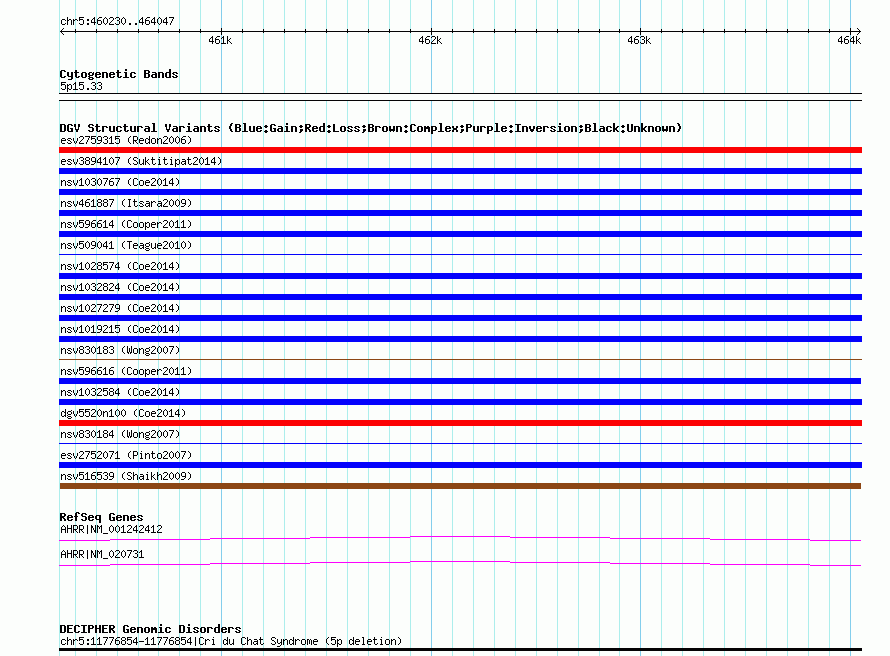Select the thin brown nsv830183 line
Image resolution: width=890 pixels, height=656 pixels.
(x=460, y=359)
